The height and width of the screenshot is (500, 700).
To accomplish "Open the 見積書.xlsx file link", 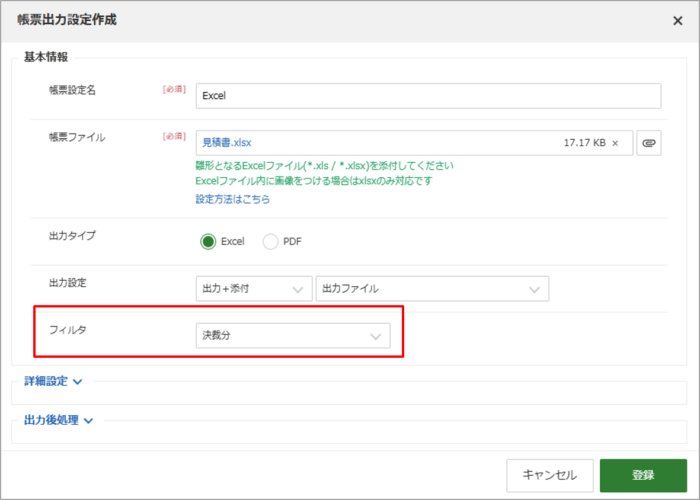I will [227, 143].
